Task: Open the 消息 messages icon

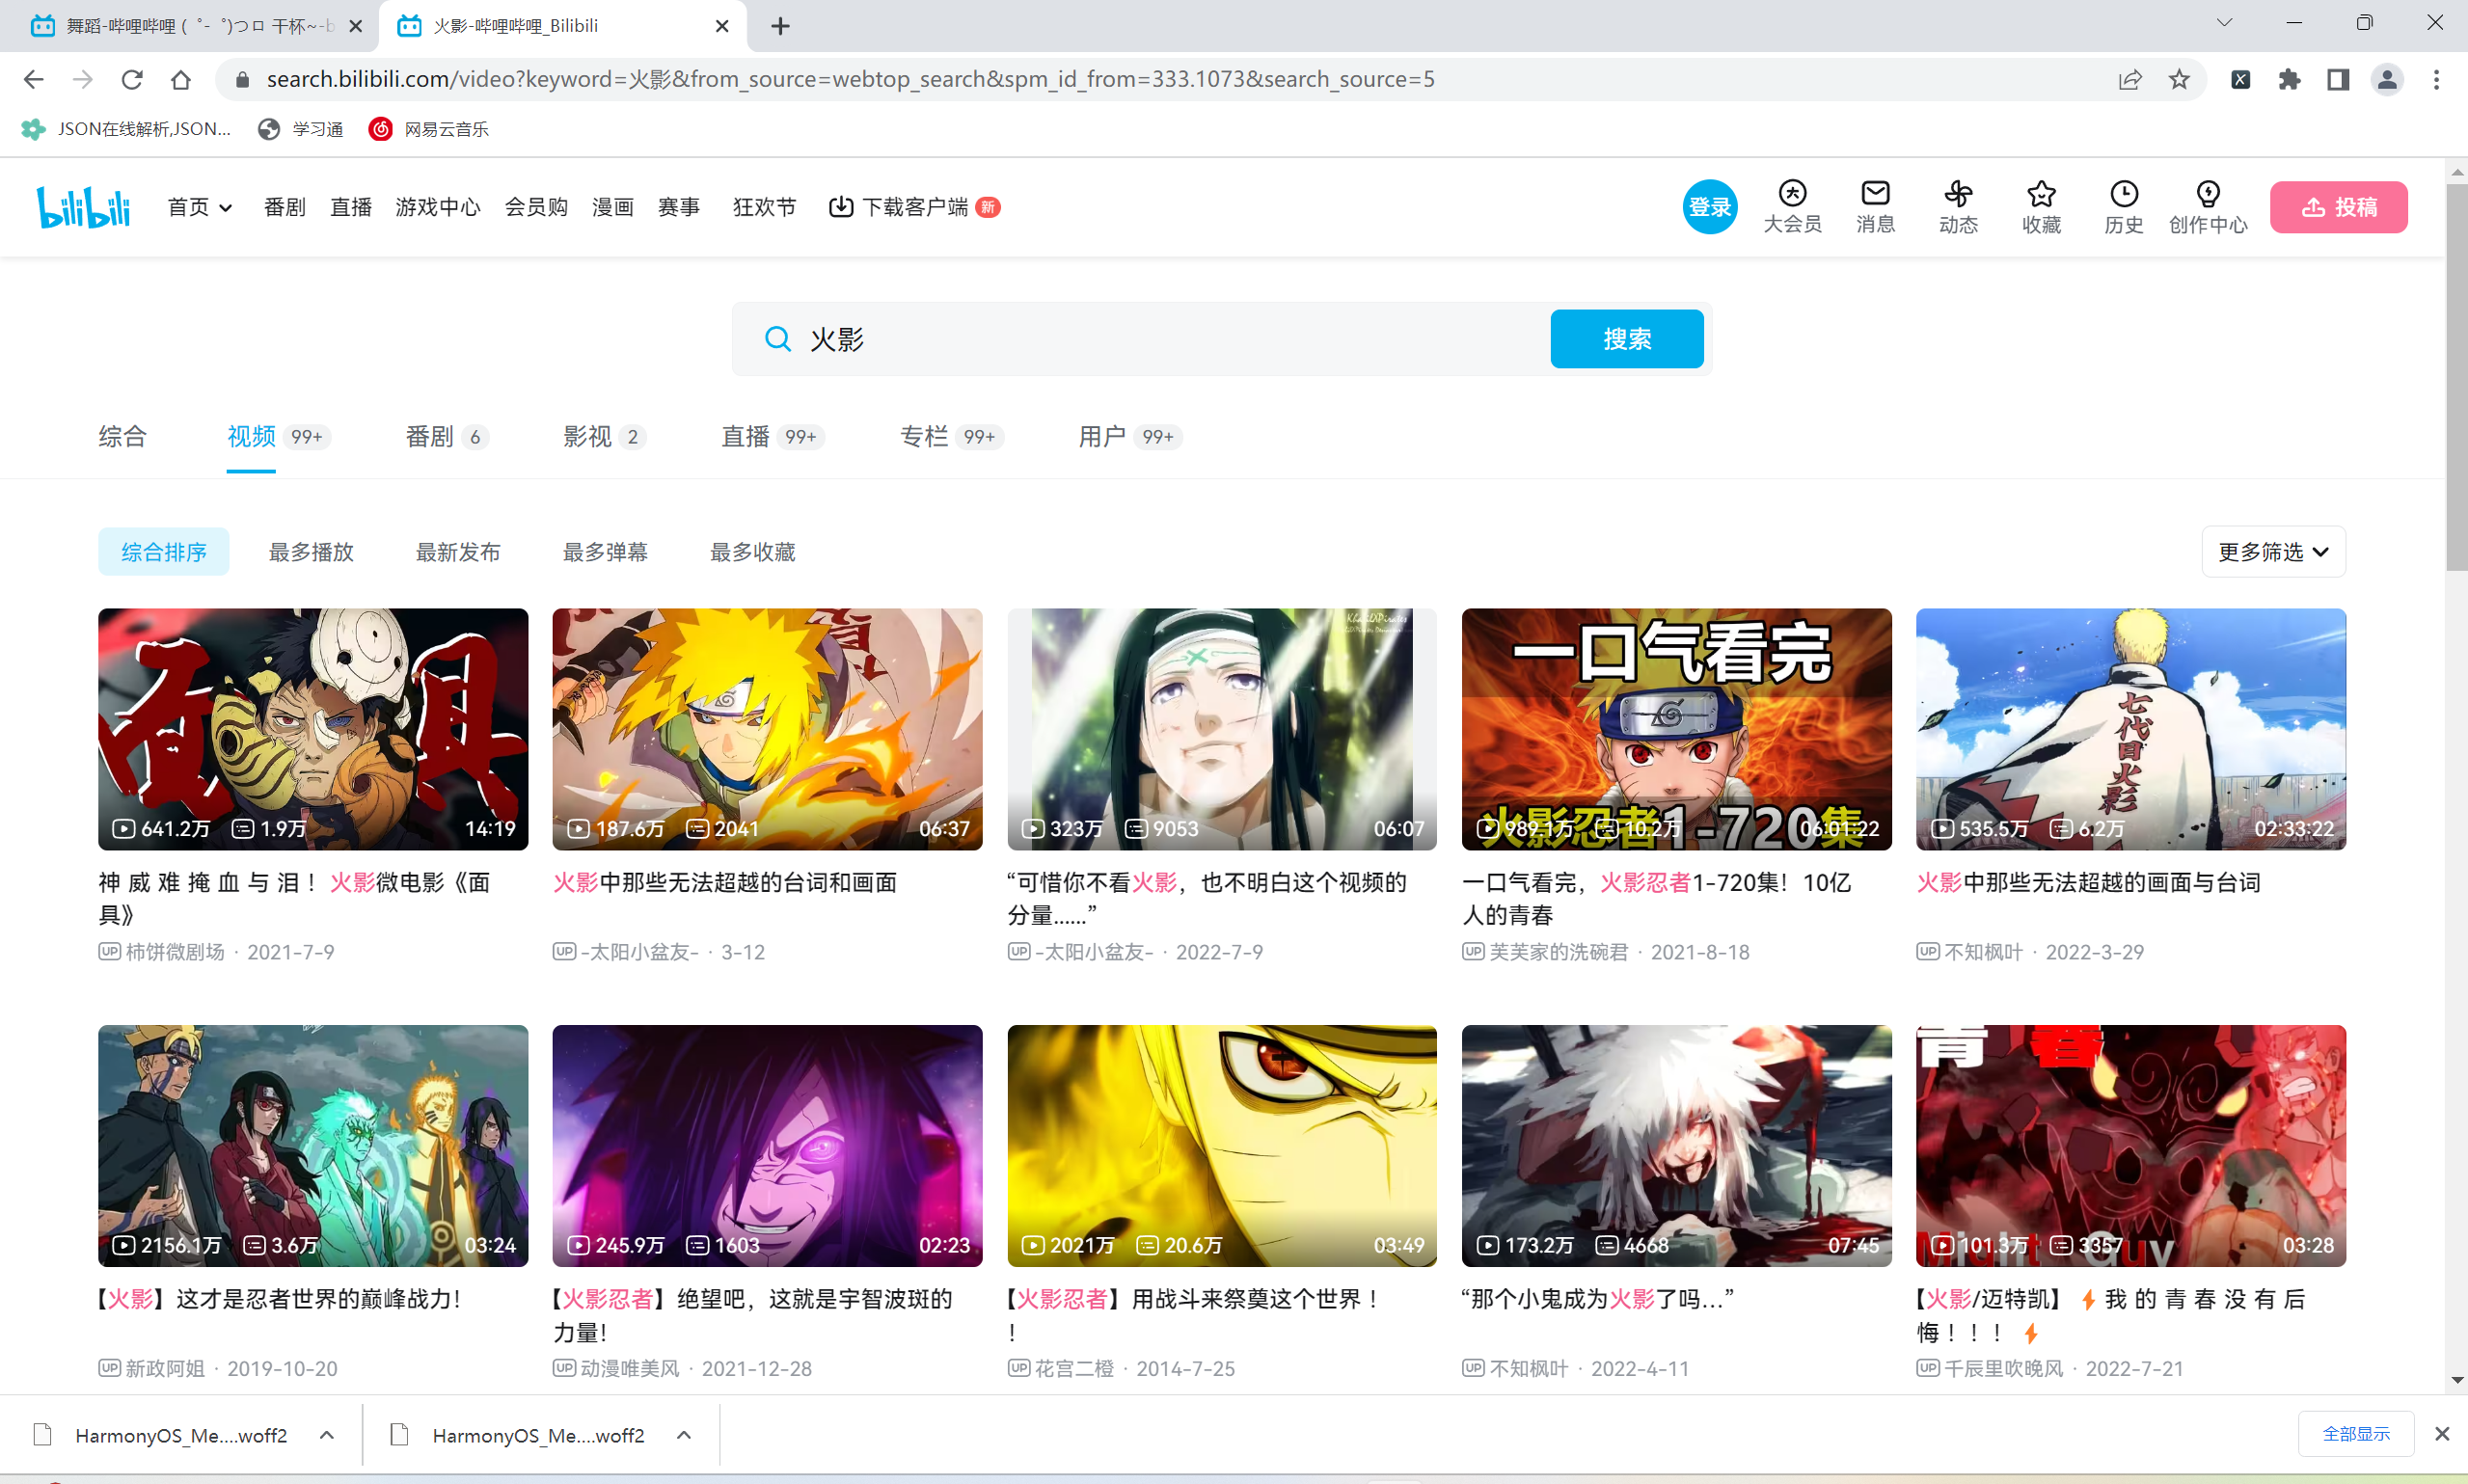Action: click(x=1875, y=205)
